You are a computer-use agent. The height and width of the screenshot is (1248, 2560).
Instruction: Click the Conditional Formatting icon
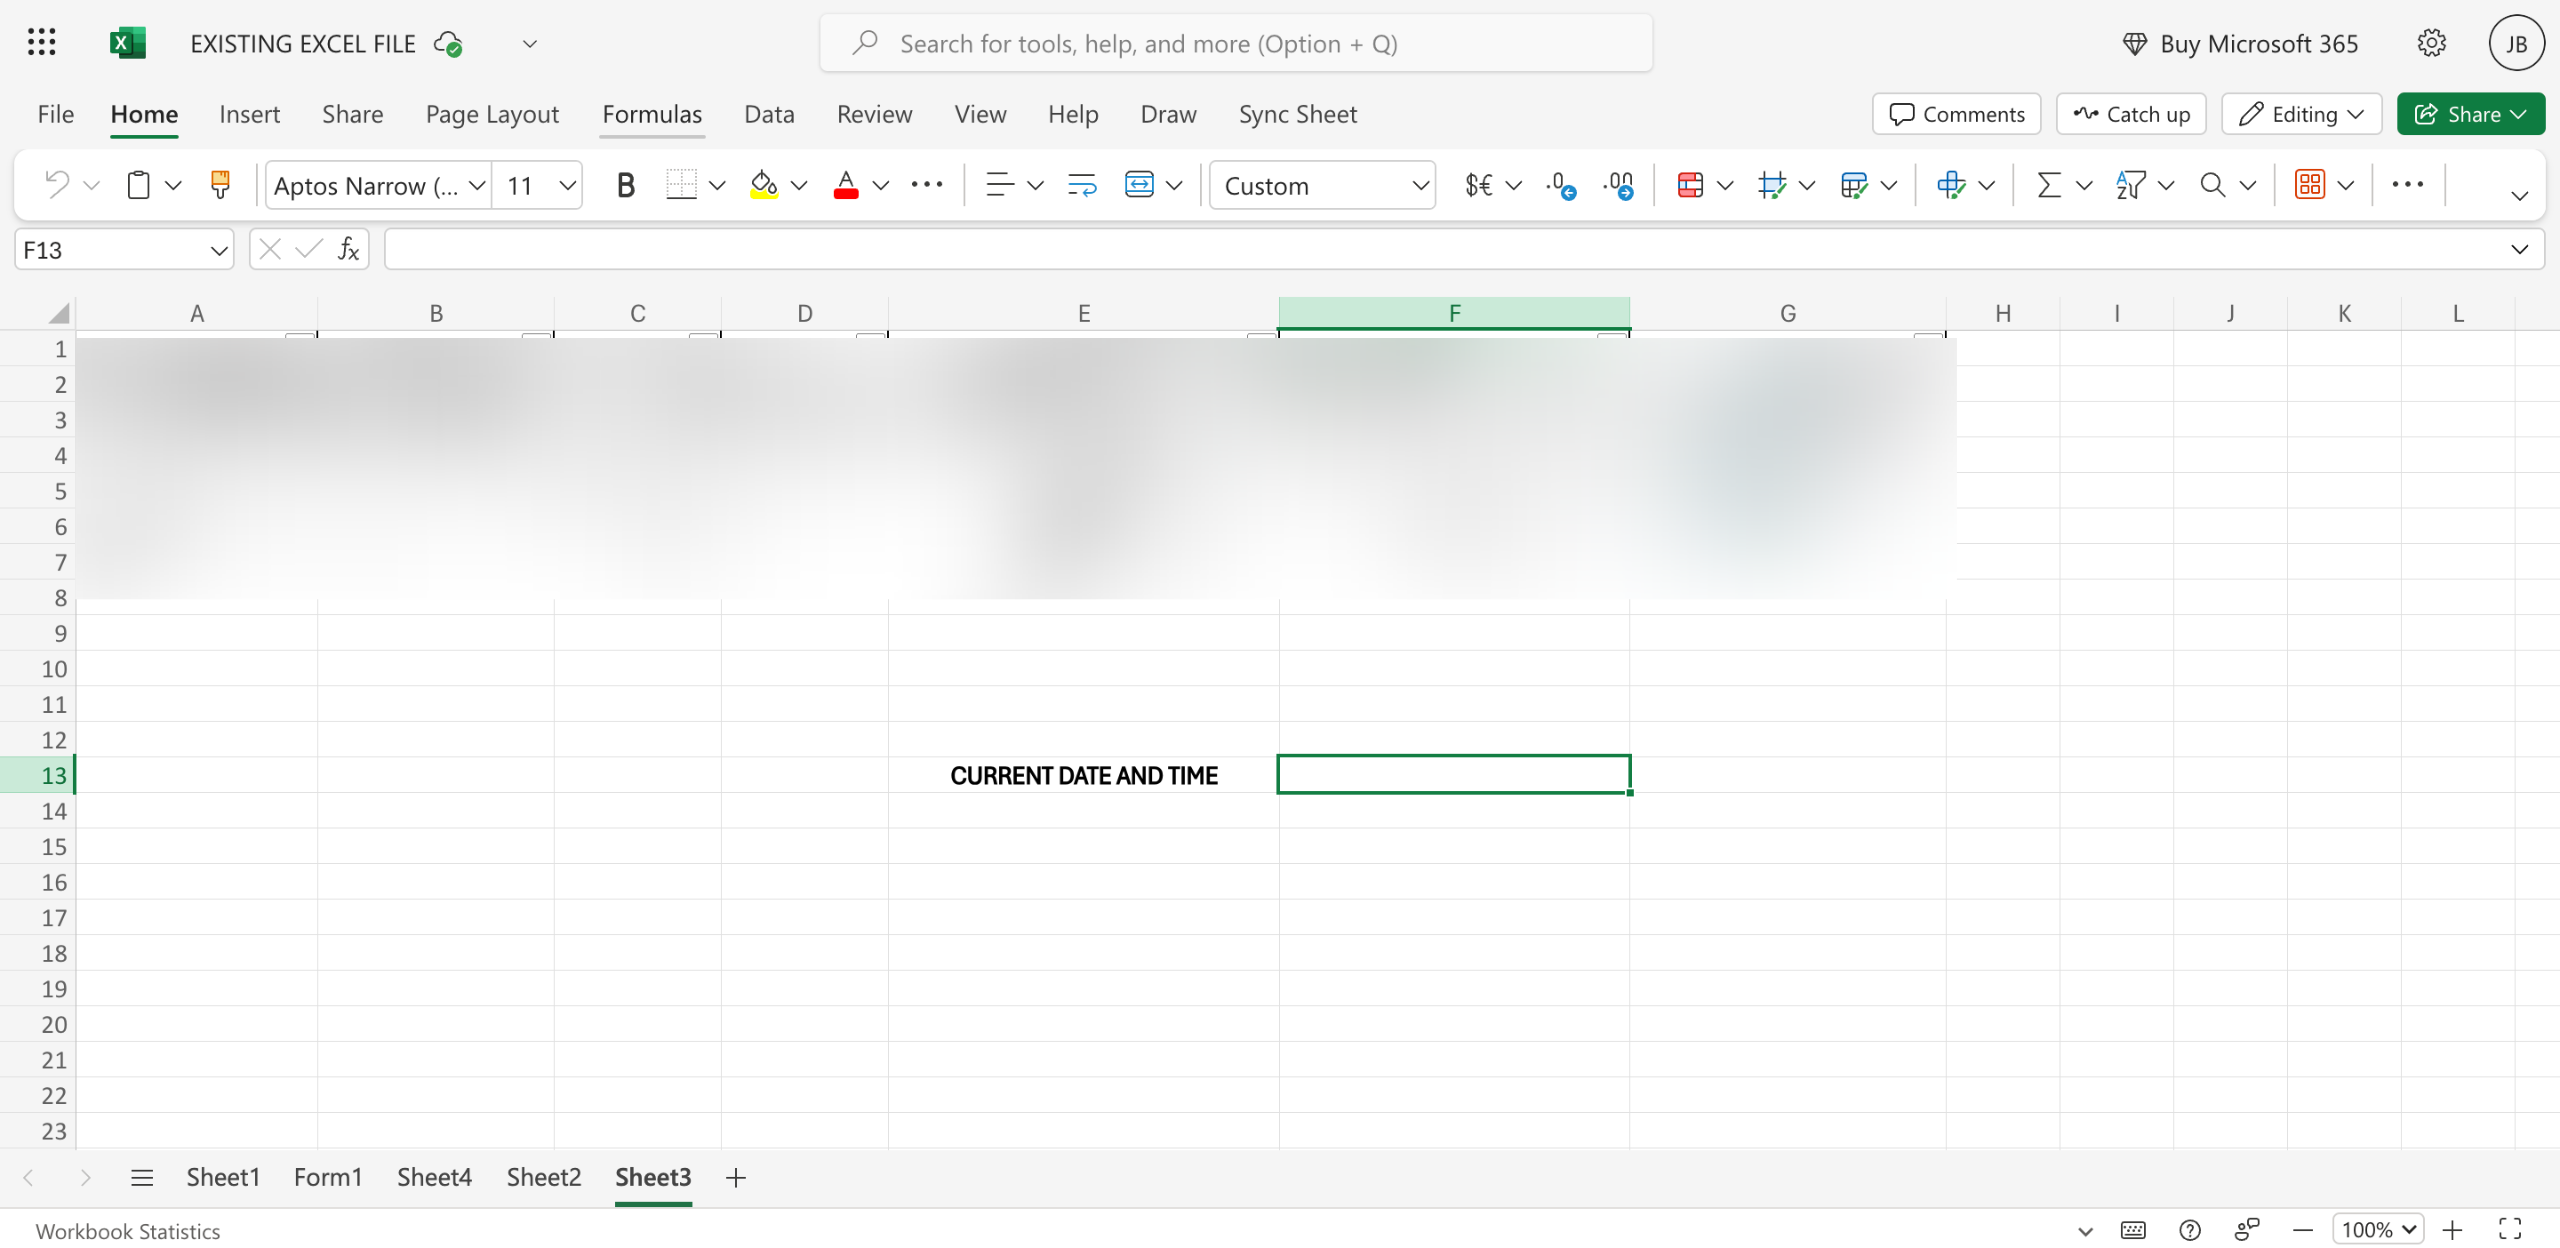coord(1690,185)
